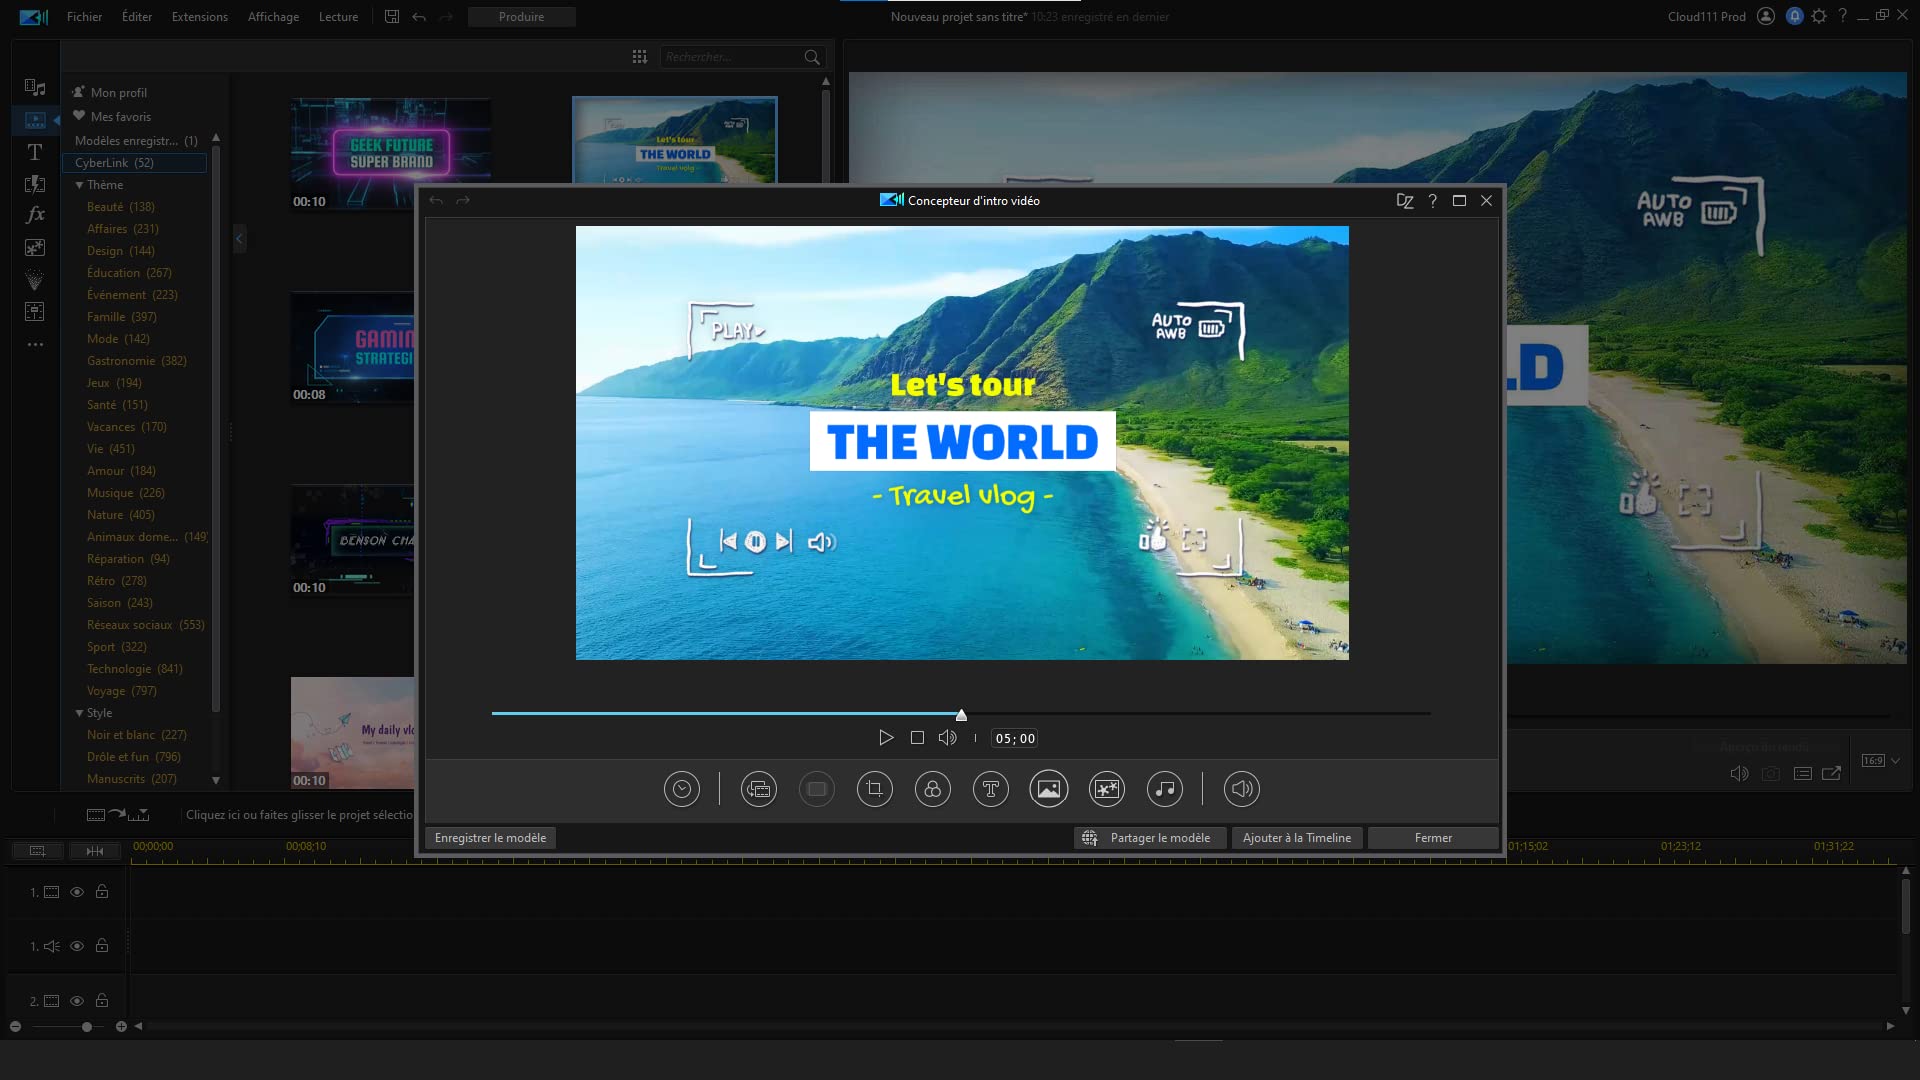Add background music with the music note icon

(x=1165, y=789)
